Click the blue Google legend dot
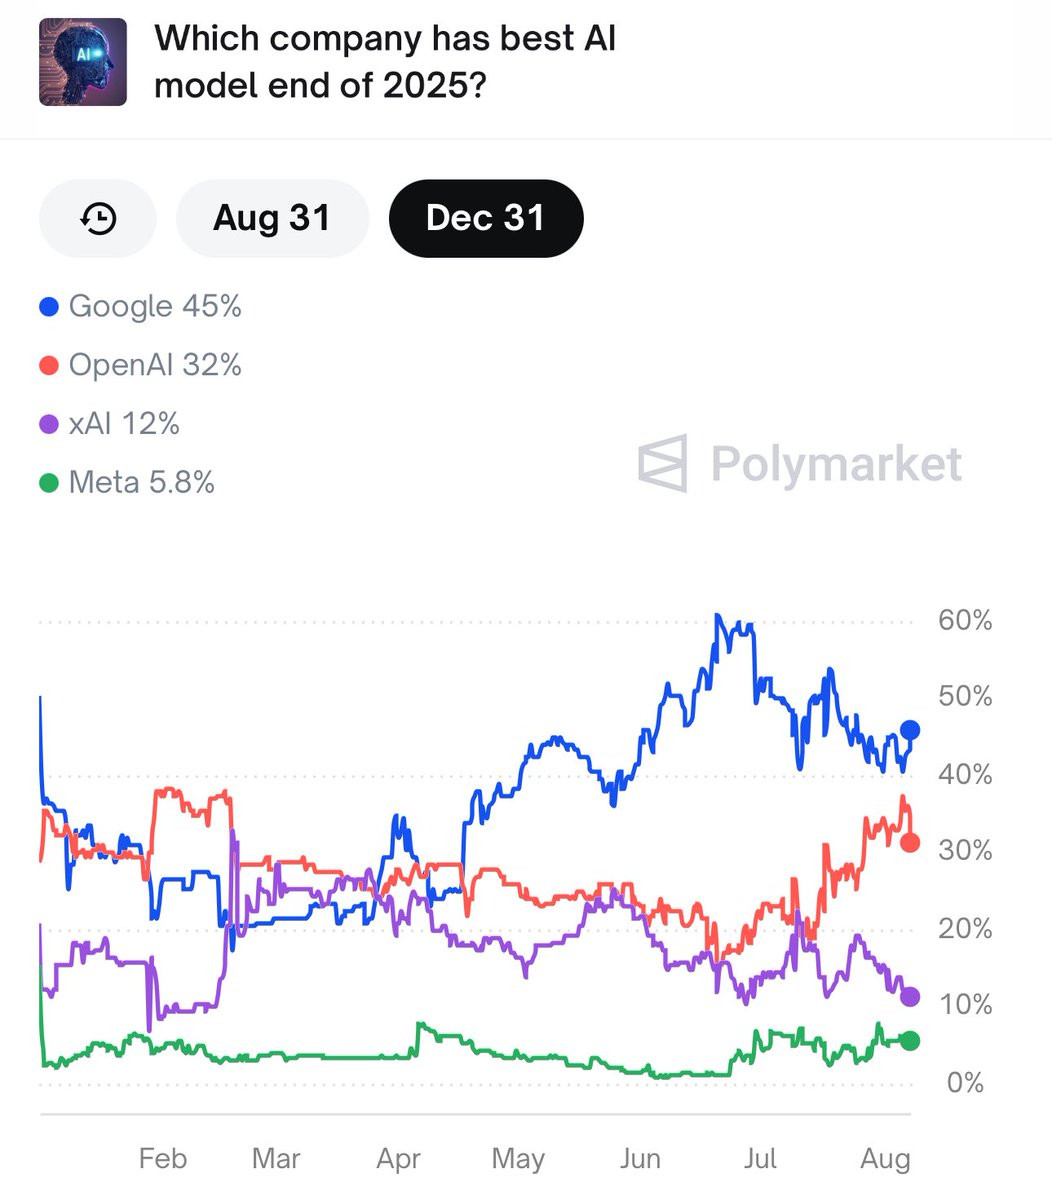1052x1200 pixels. [49, 307]
